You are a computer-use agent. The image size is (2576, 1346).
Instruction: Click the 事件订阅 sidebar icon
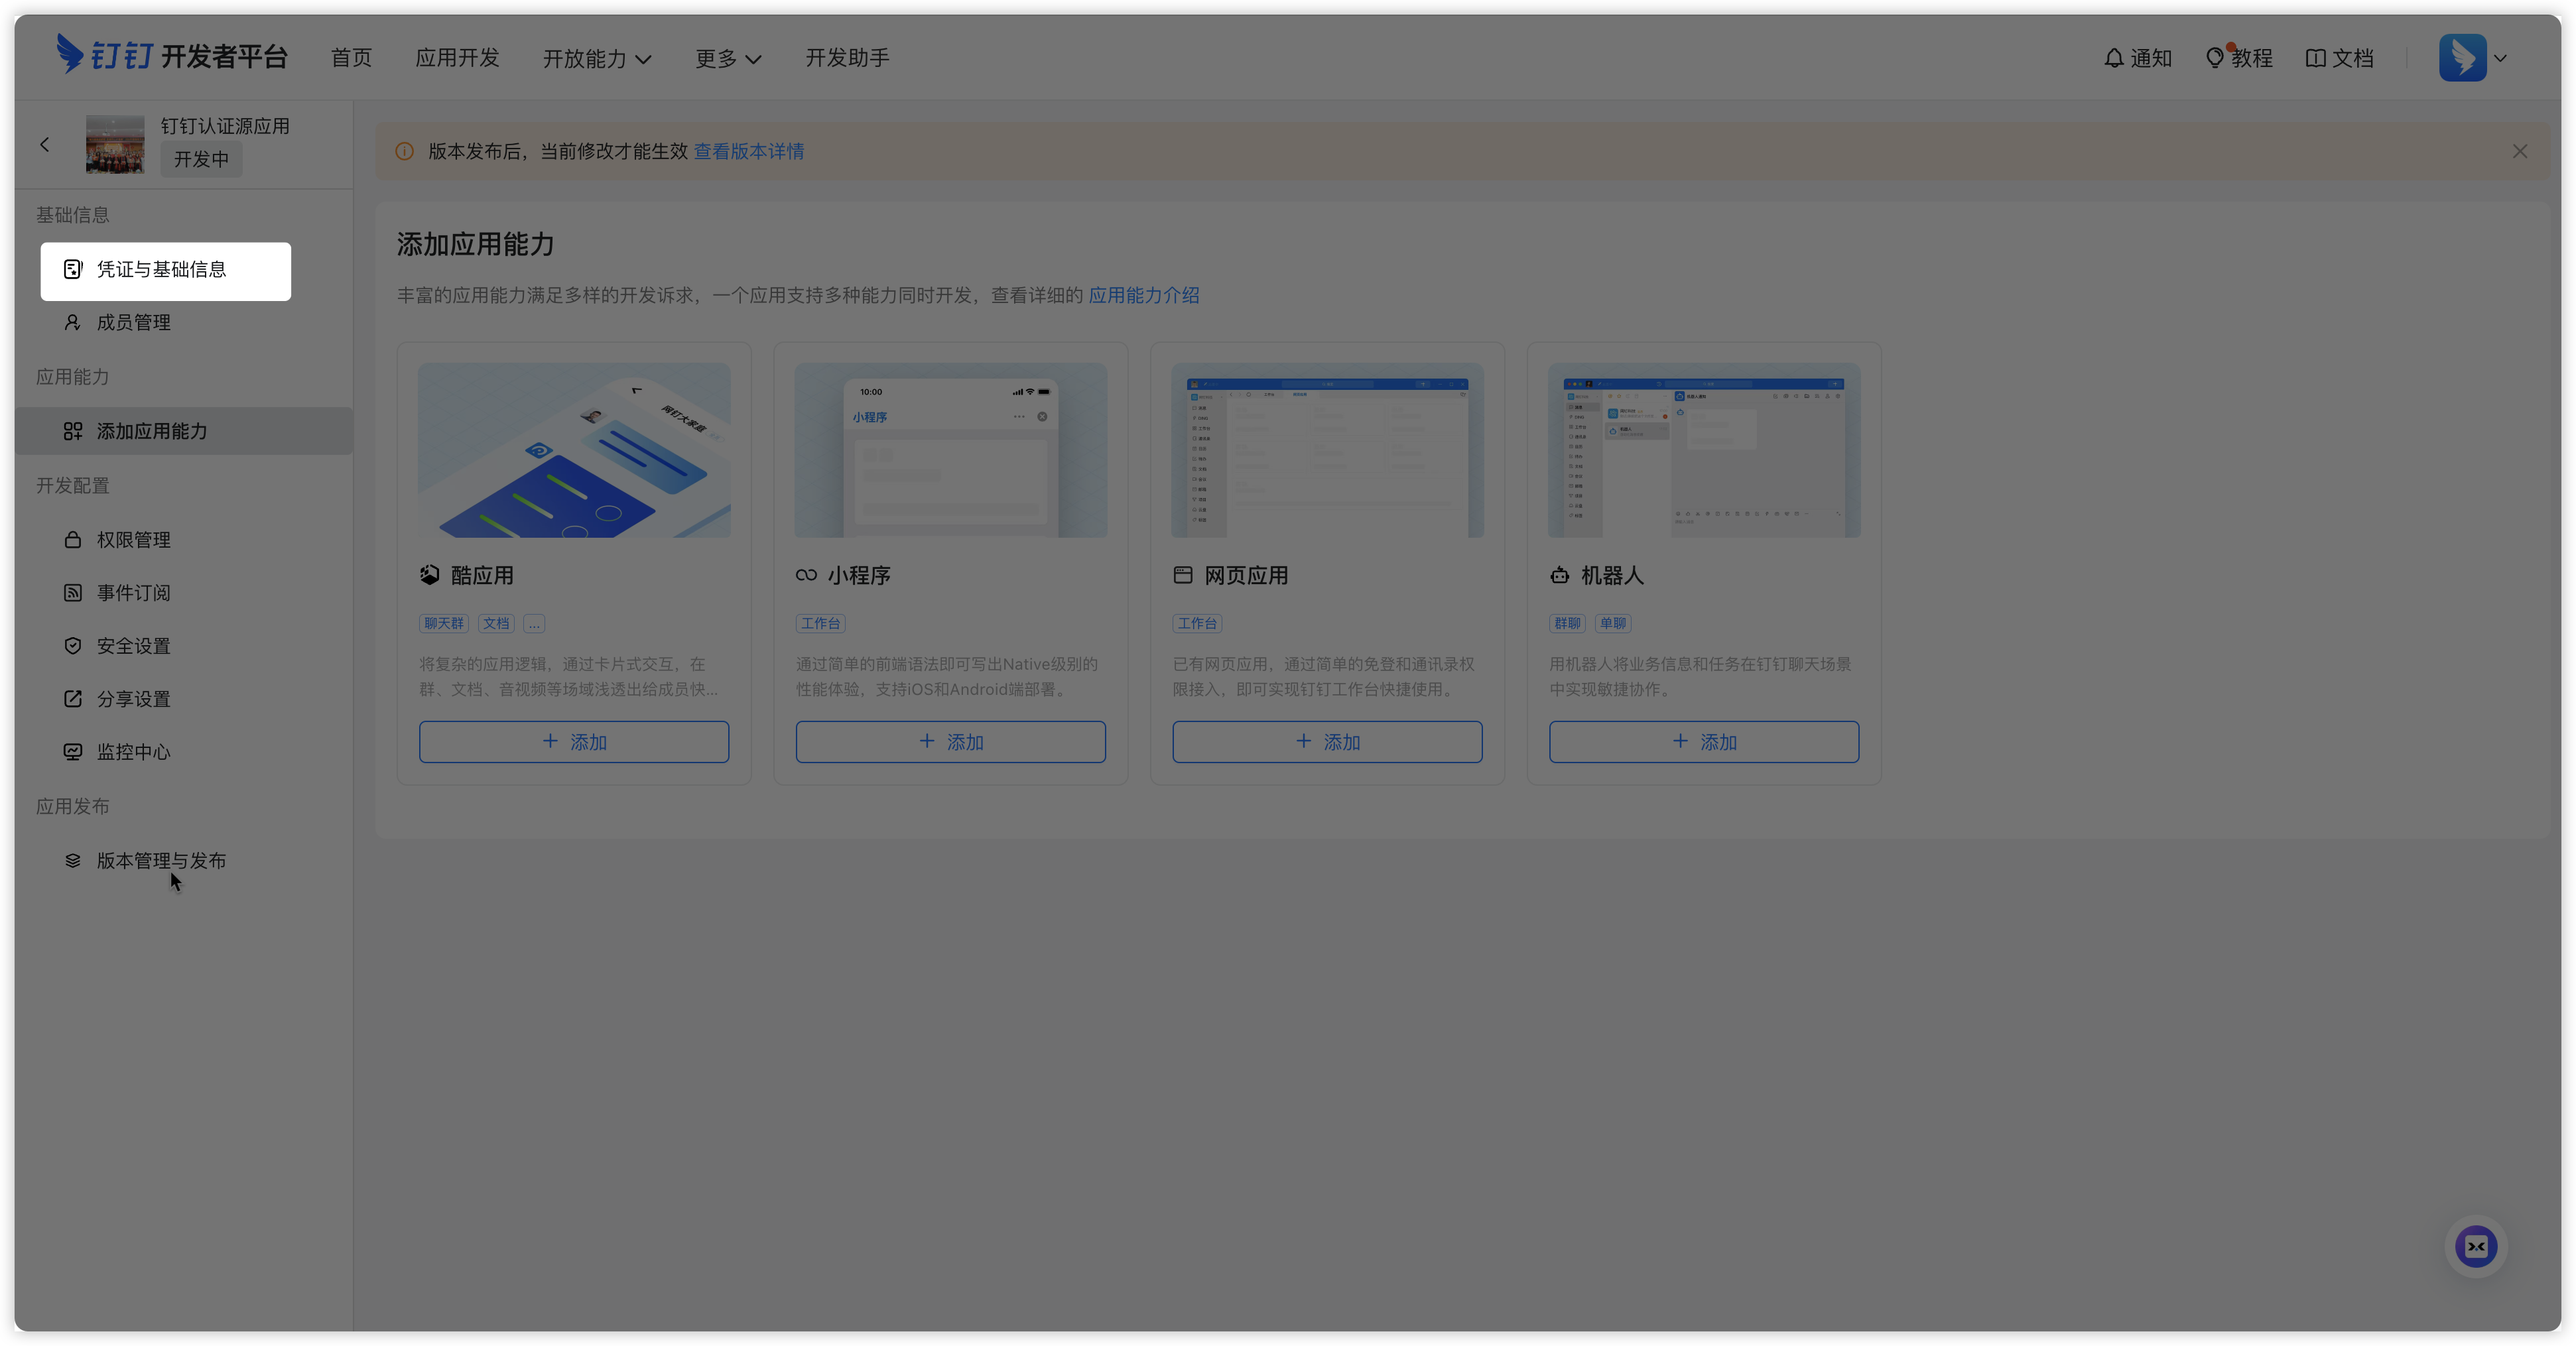(x=73, y=593)
